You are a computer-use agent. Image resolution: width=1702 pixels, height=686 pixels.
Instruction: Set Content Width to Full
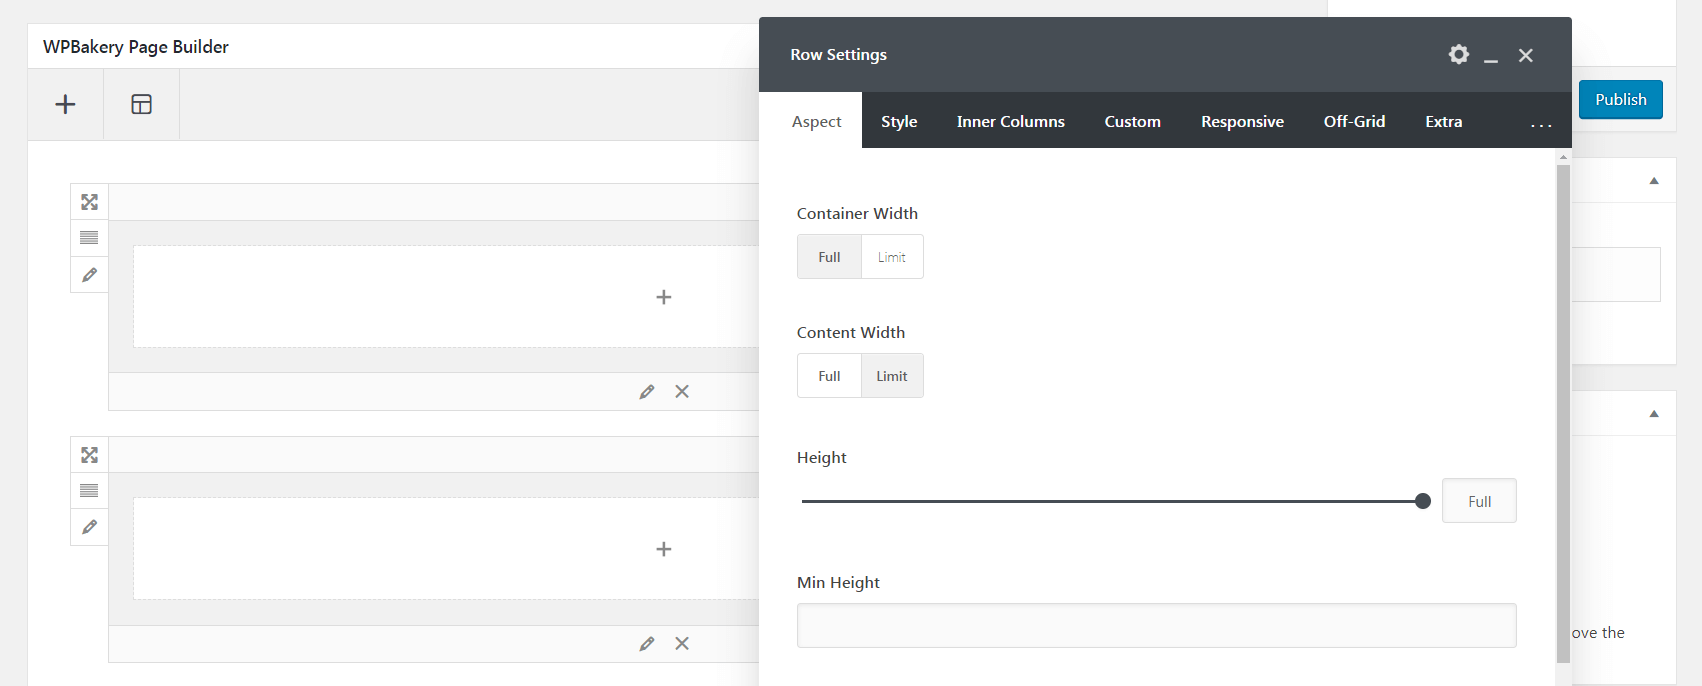tap(829, 376)
